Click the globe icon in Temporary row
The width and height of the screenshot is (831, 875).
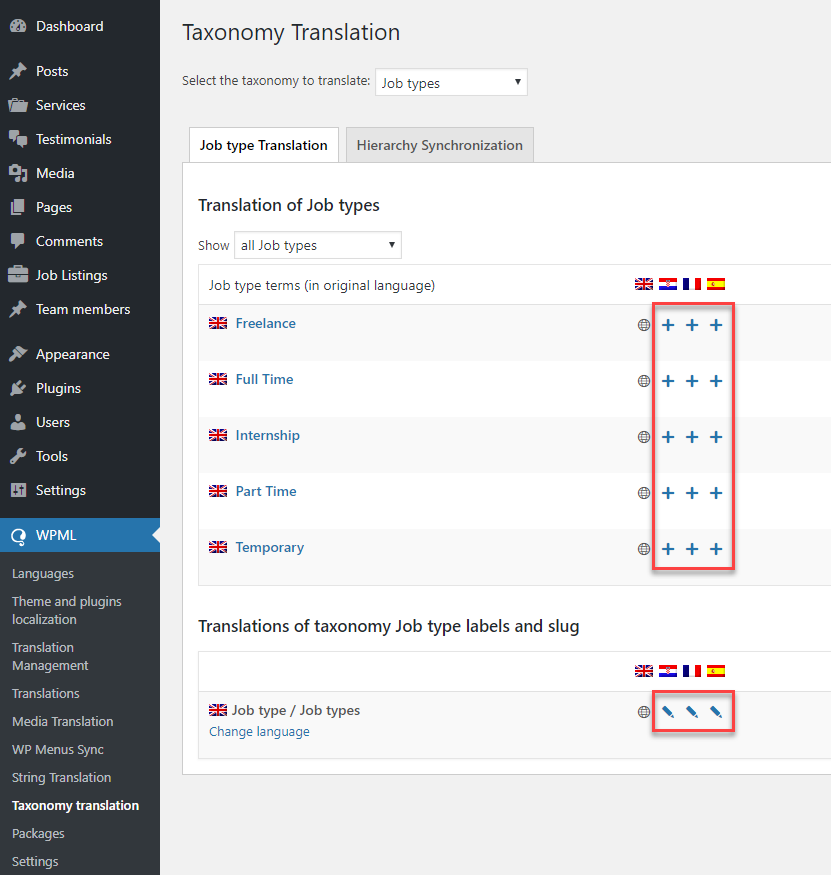click(643, 549)
